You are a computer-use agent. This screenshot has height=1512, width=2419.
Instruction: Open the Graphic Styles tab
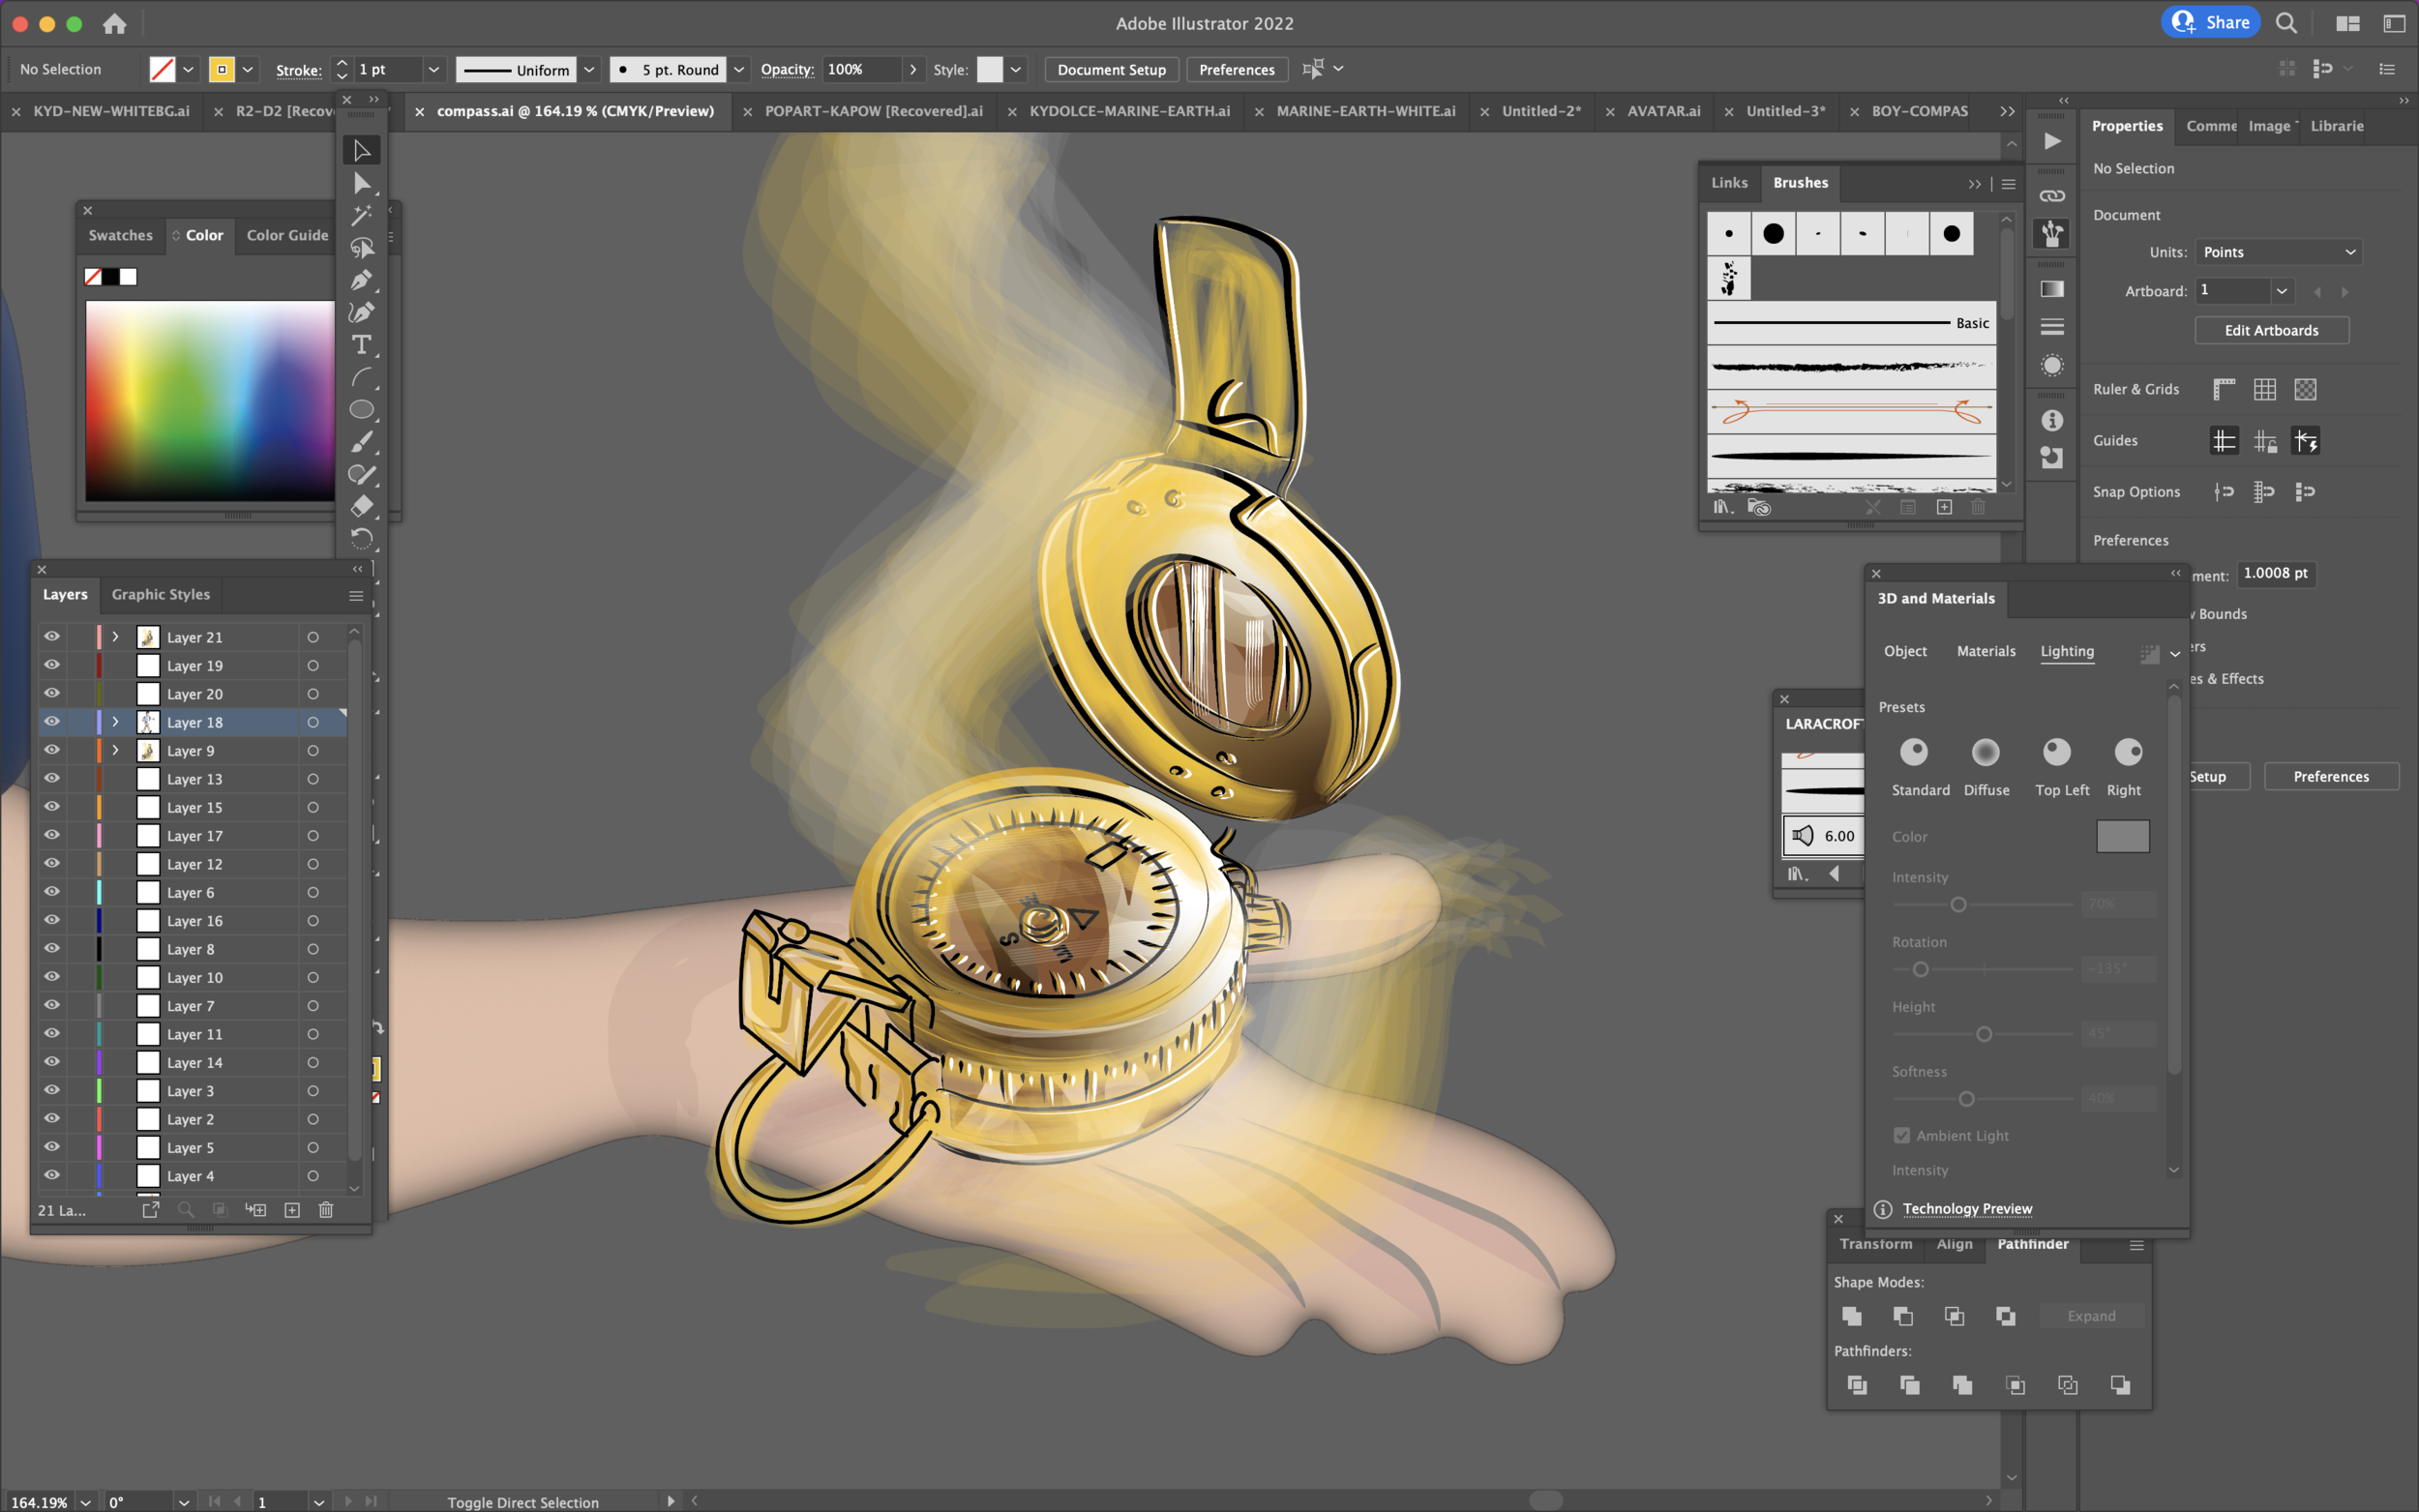(x=161, y=594)
